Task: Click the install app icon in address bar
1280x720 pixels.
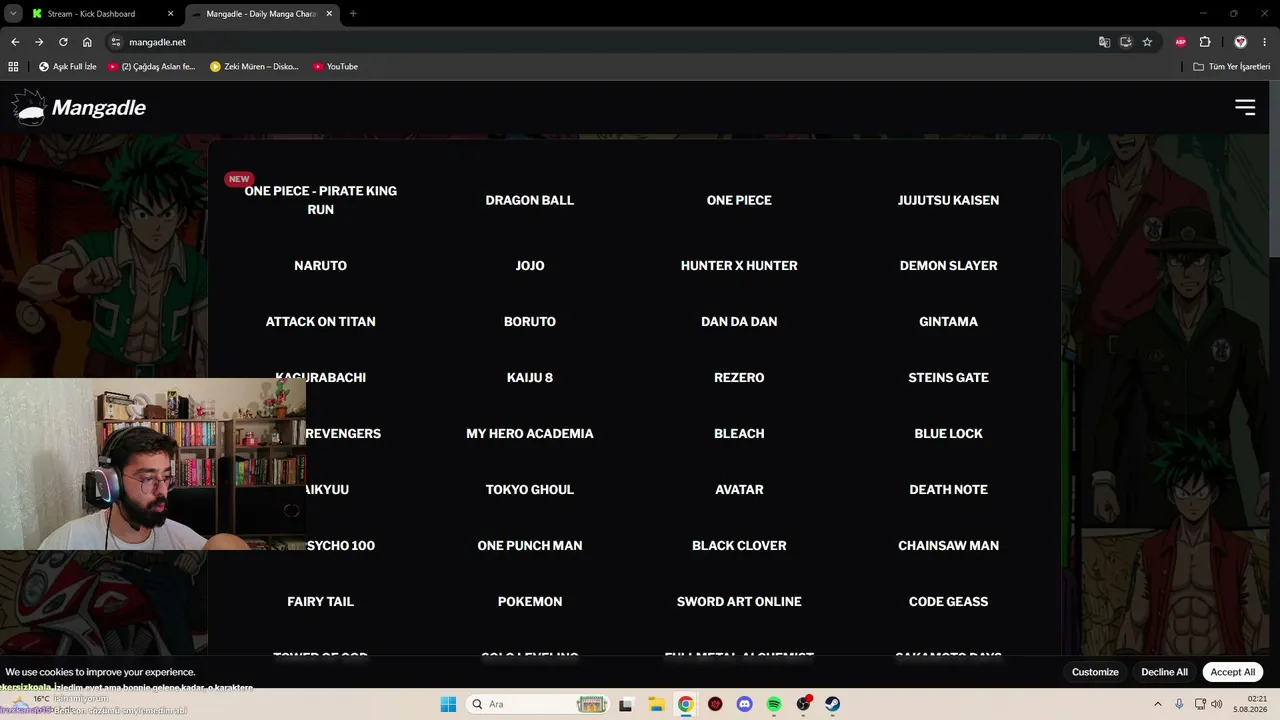Action: (x=1126, y=42)
